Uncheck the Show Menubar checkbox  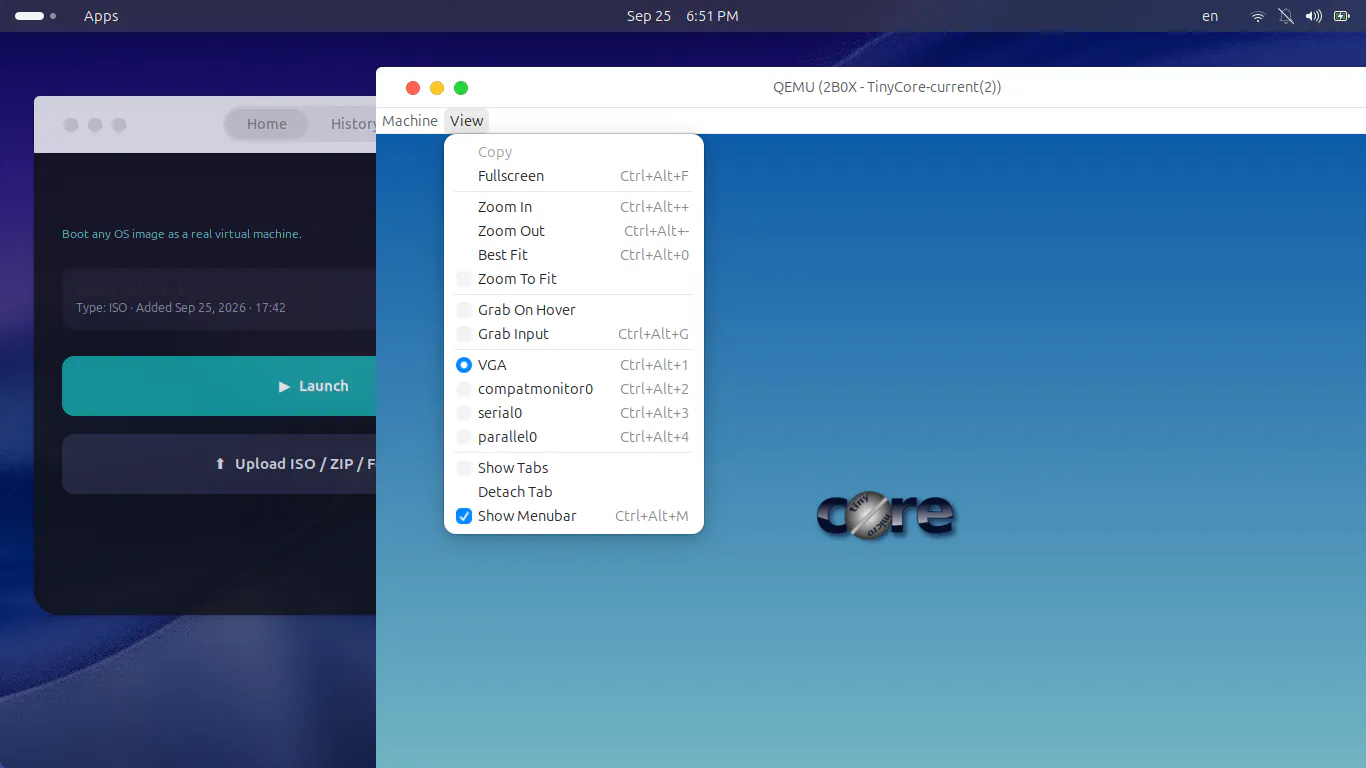(x=464, y=516)
